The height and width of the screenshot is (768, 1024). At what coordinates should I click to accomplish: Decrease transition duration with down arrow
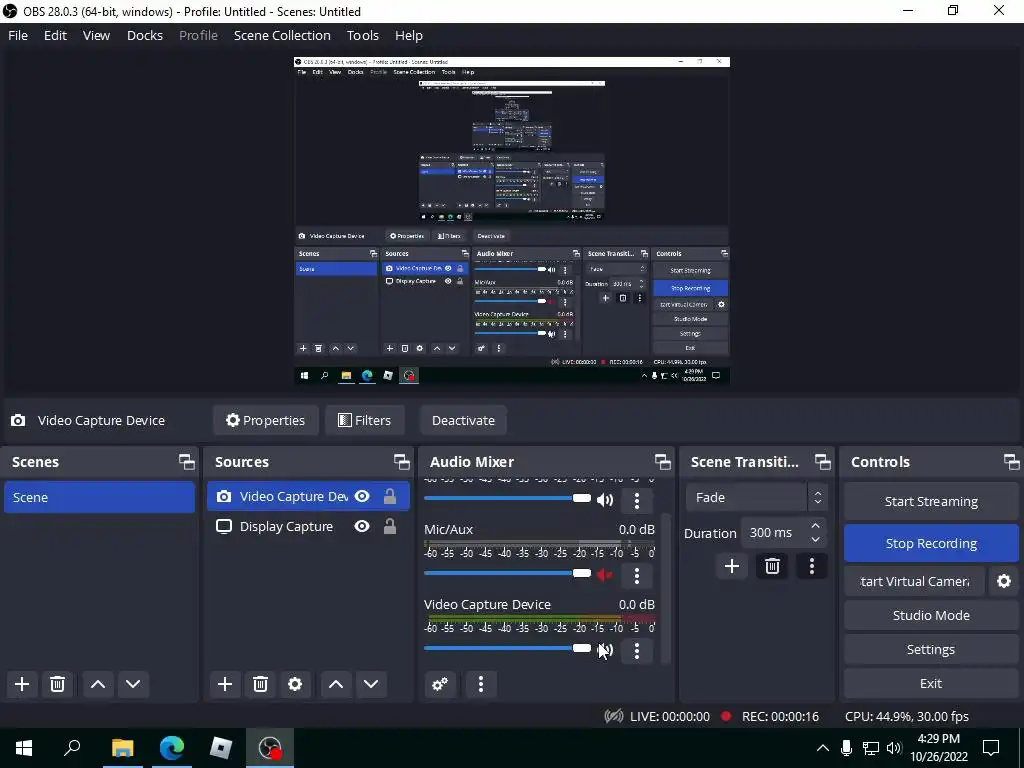coord(815,540)
